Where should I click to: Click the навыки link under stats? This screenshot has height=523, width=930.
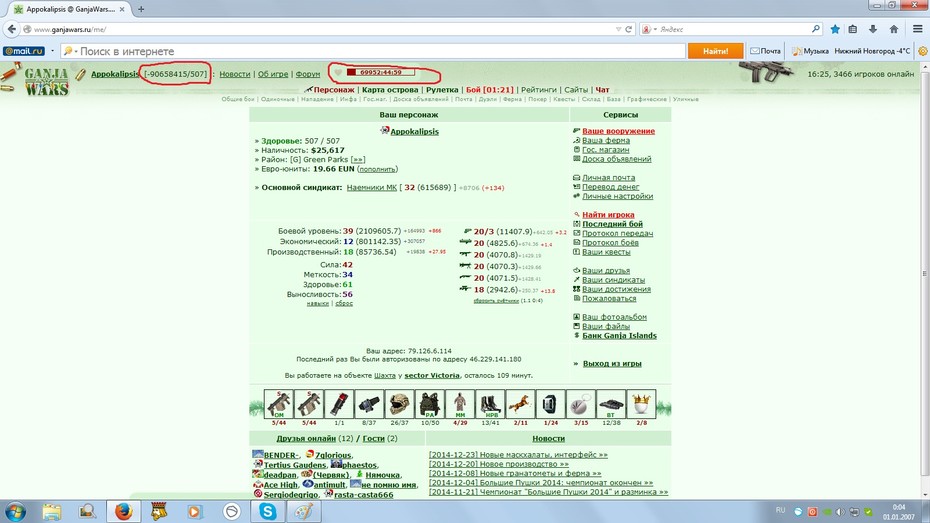pyautogui.click(x=317, y=304)
